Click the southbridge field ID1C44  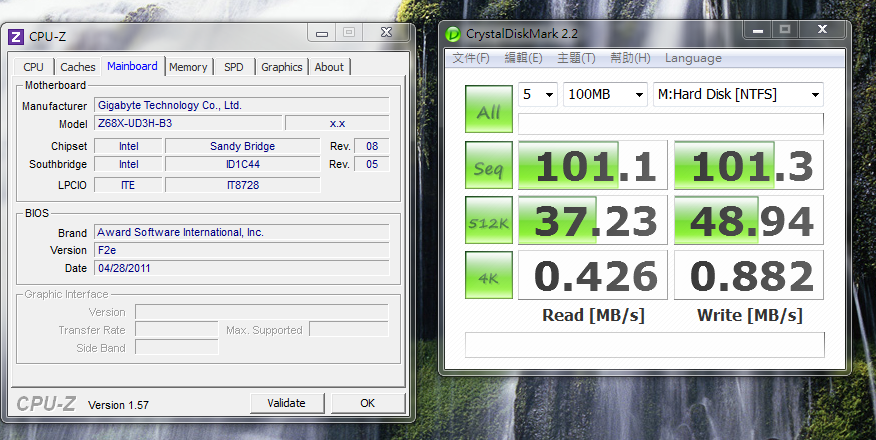coord(242,164)
